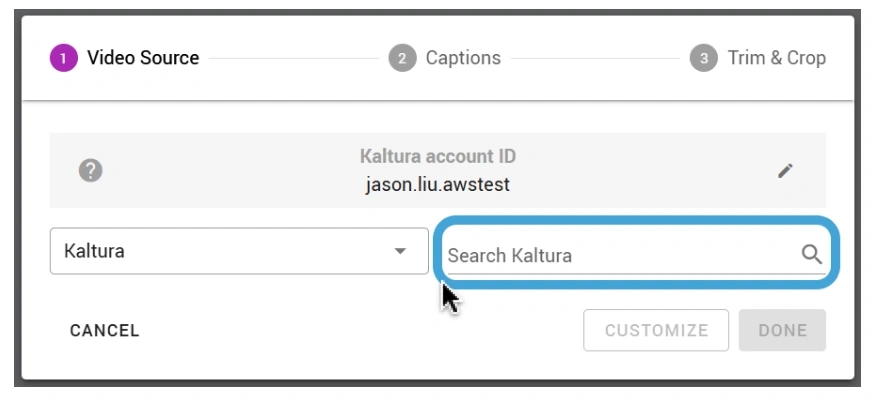Screen dimensions: 871x401
Task: Click the CANCEL button
Action: tap(104, 330)
